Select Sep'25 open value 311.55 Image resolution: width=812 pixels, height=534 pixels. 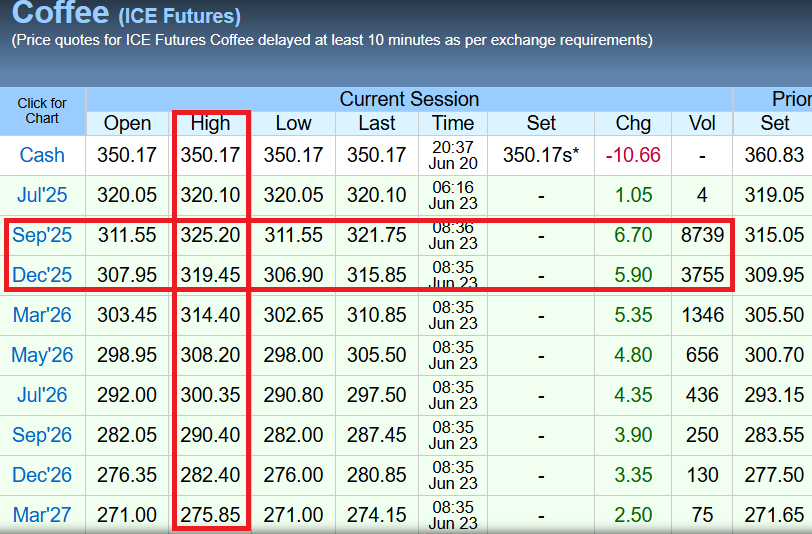point(127,235)
